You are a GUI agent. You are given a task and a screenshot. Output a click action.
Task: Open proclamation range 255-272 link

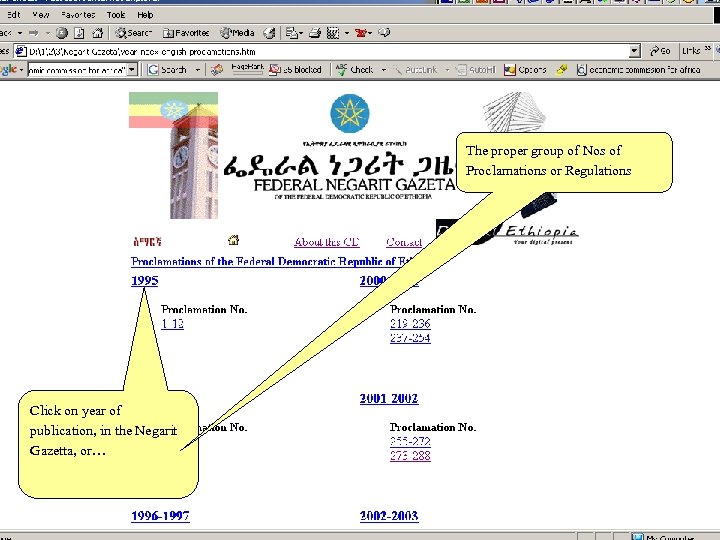coord(410,441)
